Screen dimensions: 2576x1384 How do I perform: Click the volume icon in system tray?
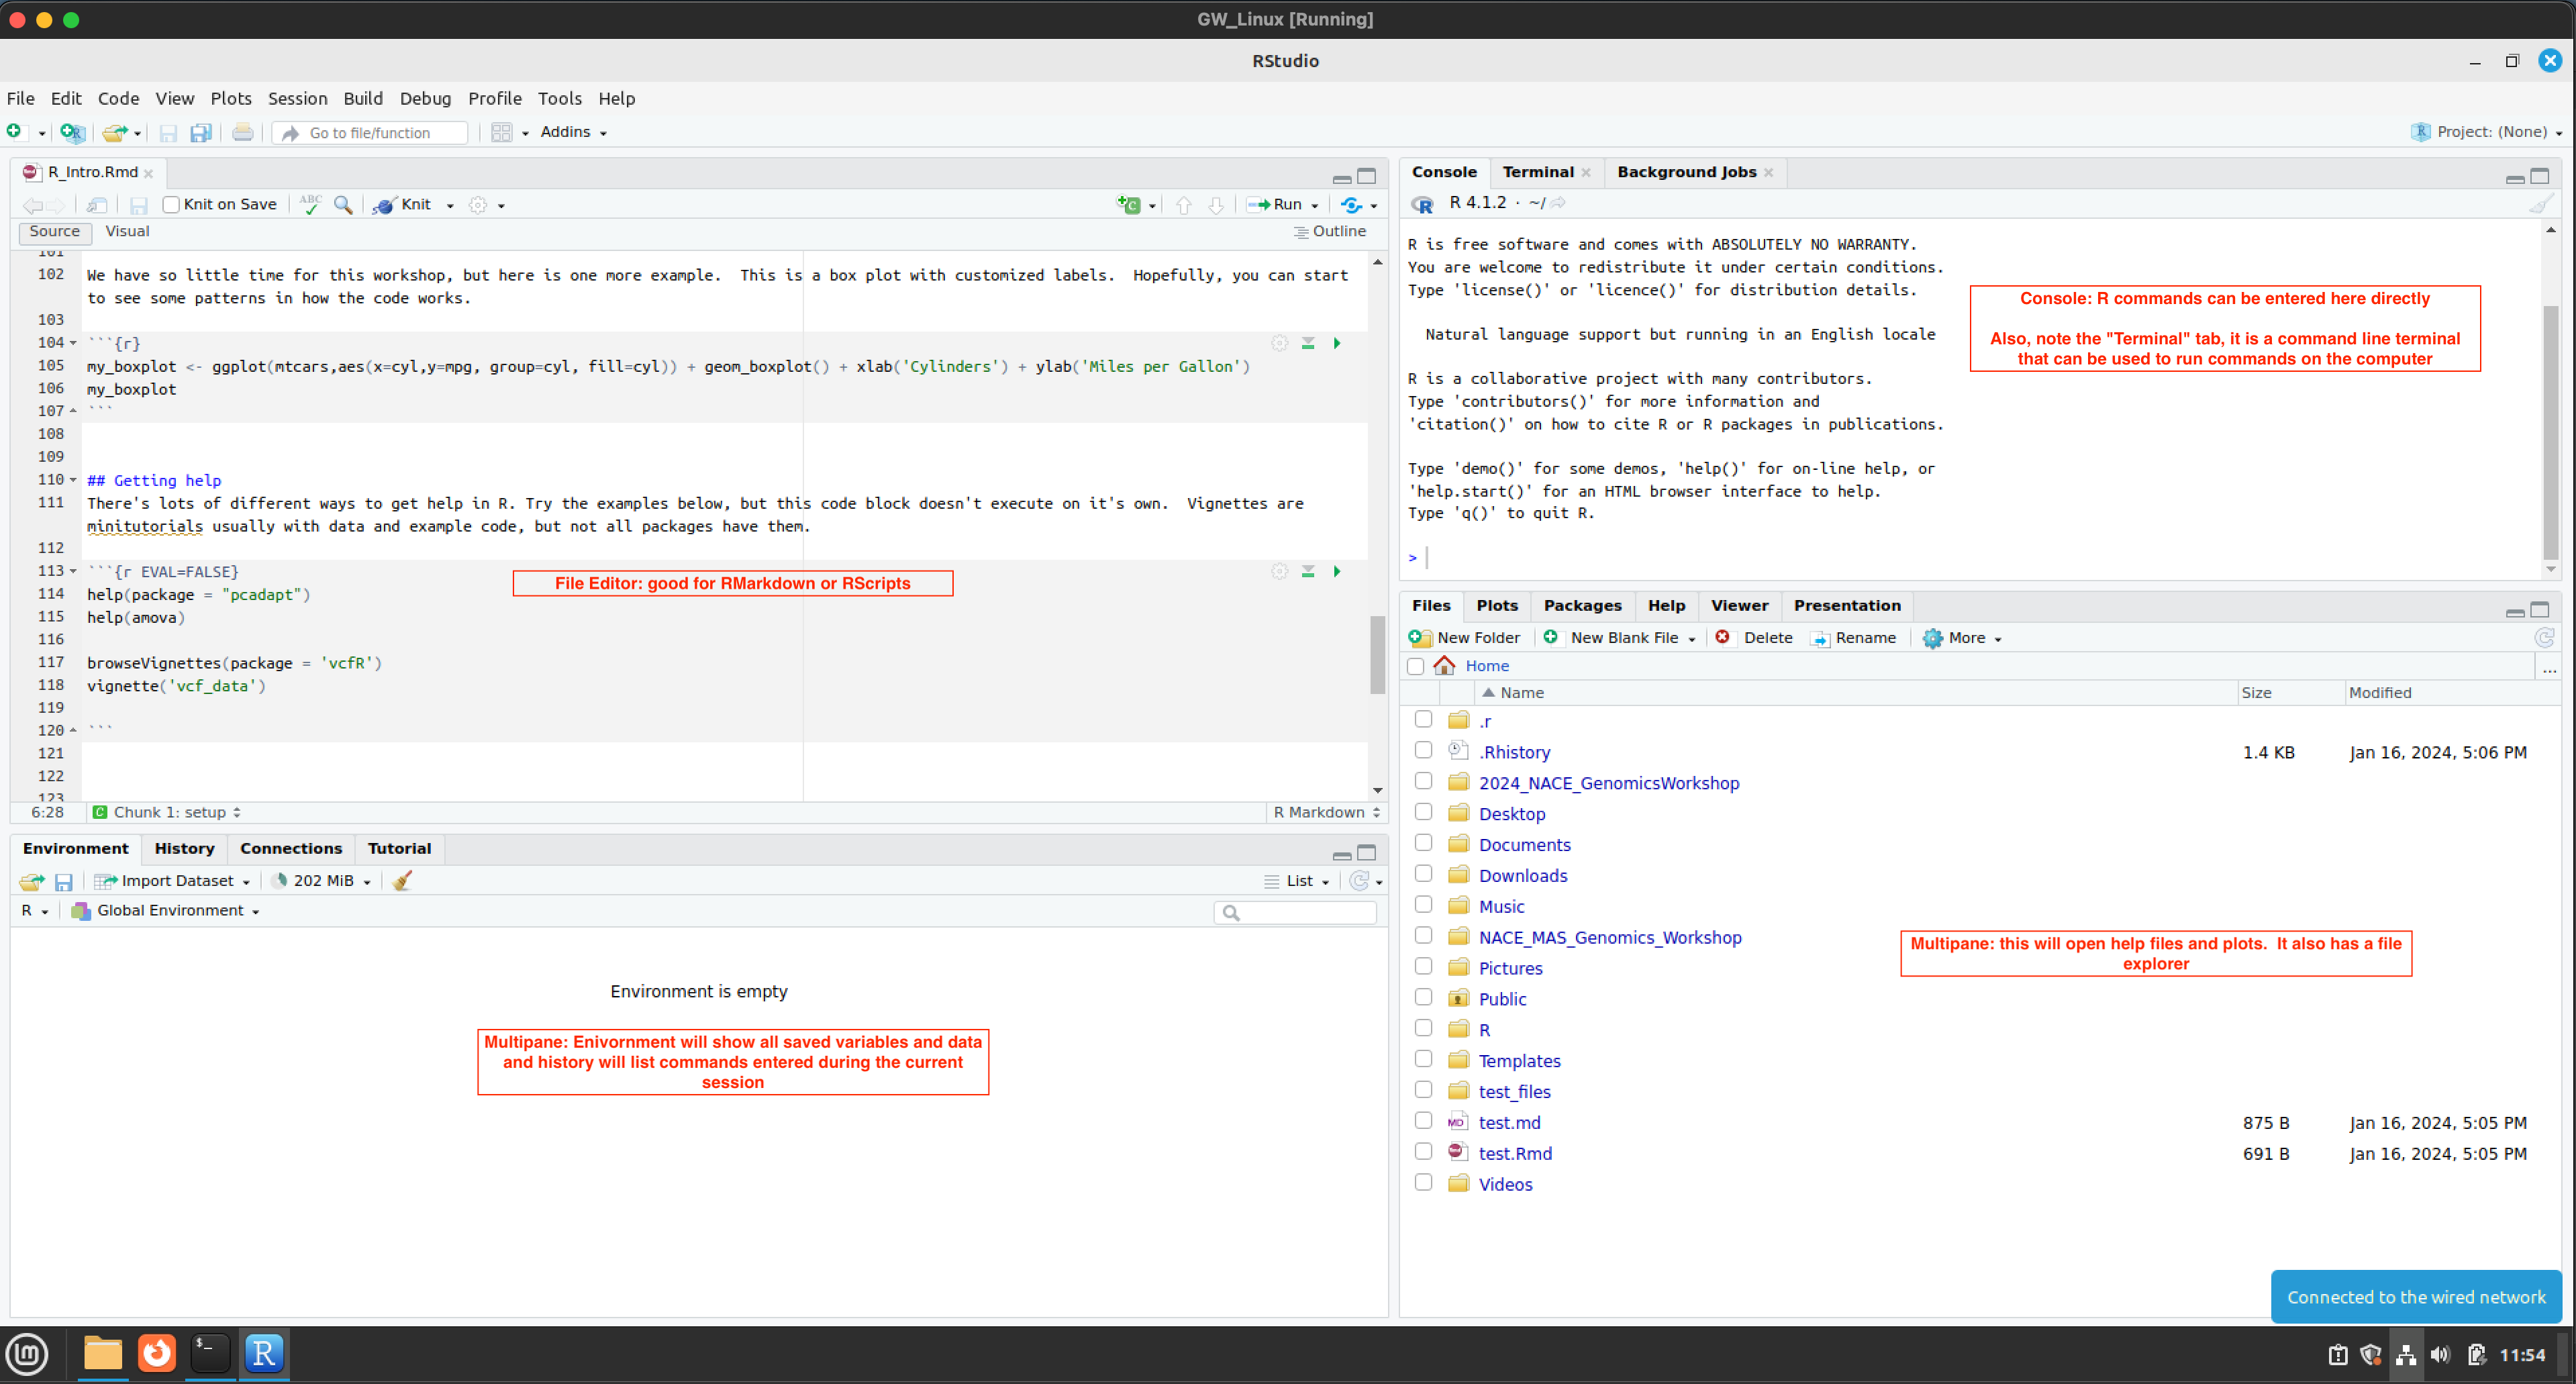click(x=2440, y=1354)
